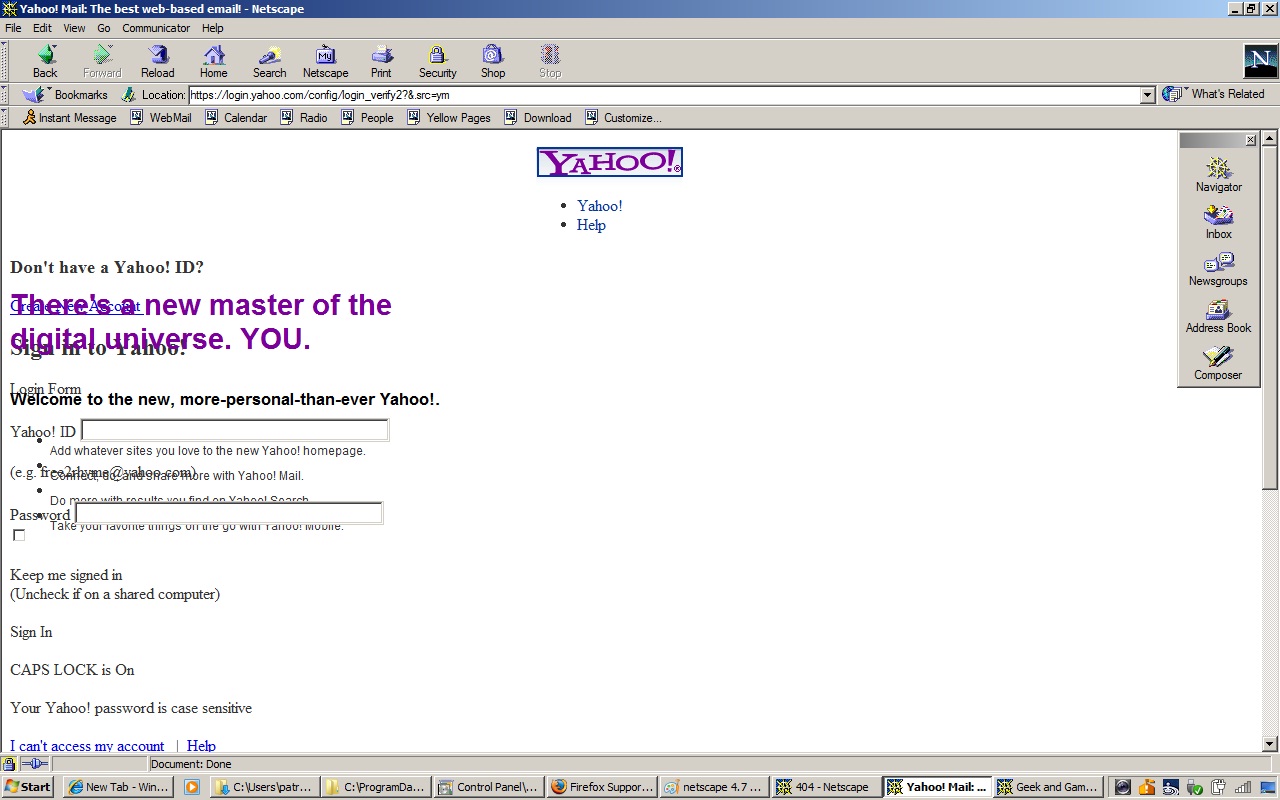Switch to the 404 - Netscape taskbar window
The height and width of the screenshot is (800, 1280).
(827, 787)
